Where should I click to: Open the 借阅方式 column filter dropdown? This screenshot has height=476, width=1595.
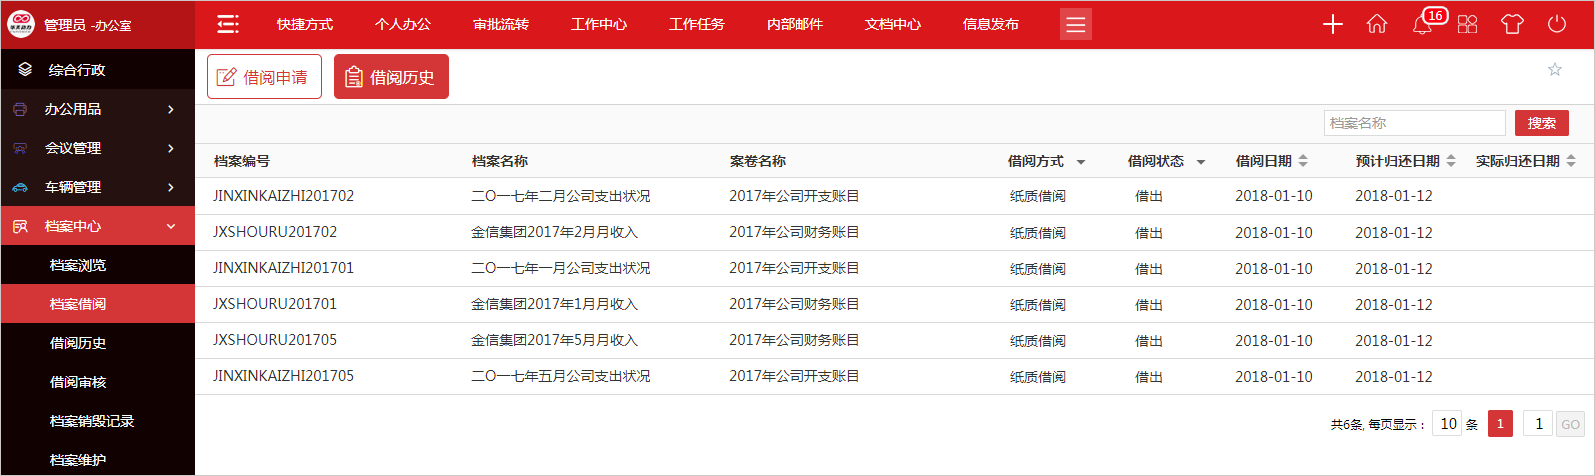(1081, 162)
